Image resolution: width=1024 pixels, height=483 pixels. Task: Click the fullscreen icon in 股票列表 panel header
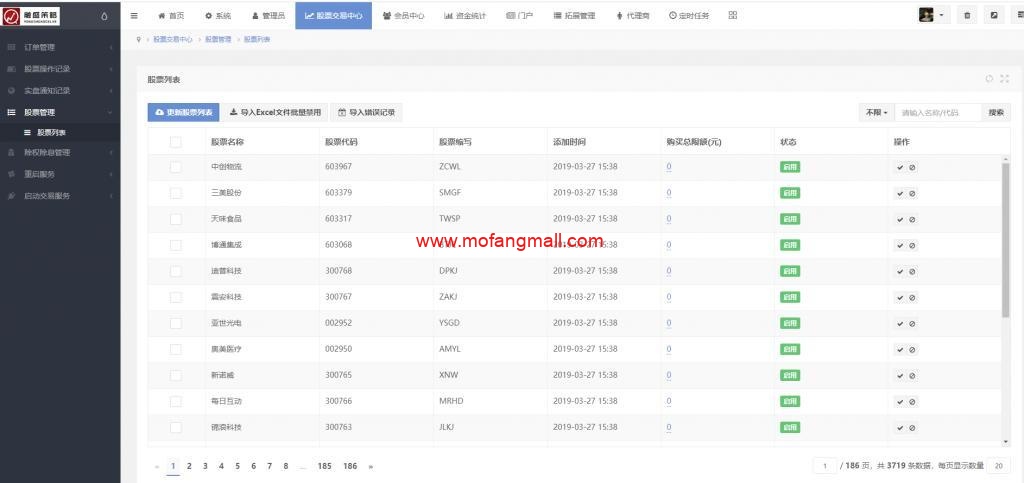1004,79
